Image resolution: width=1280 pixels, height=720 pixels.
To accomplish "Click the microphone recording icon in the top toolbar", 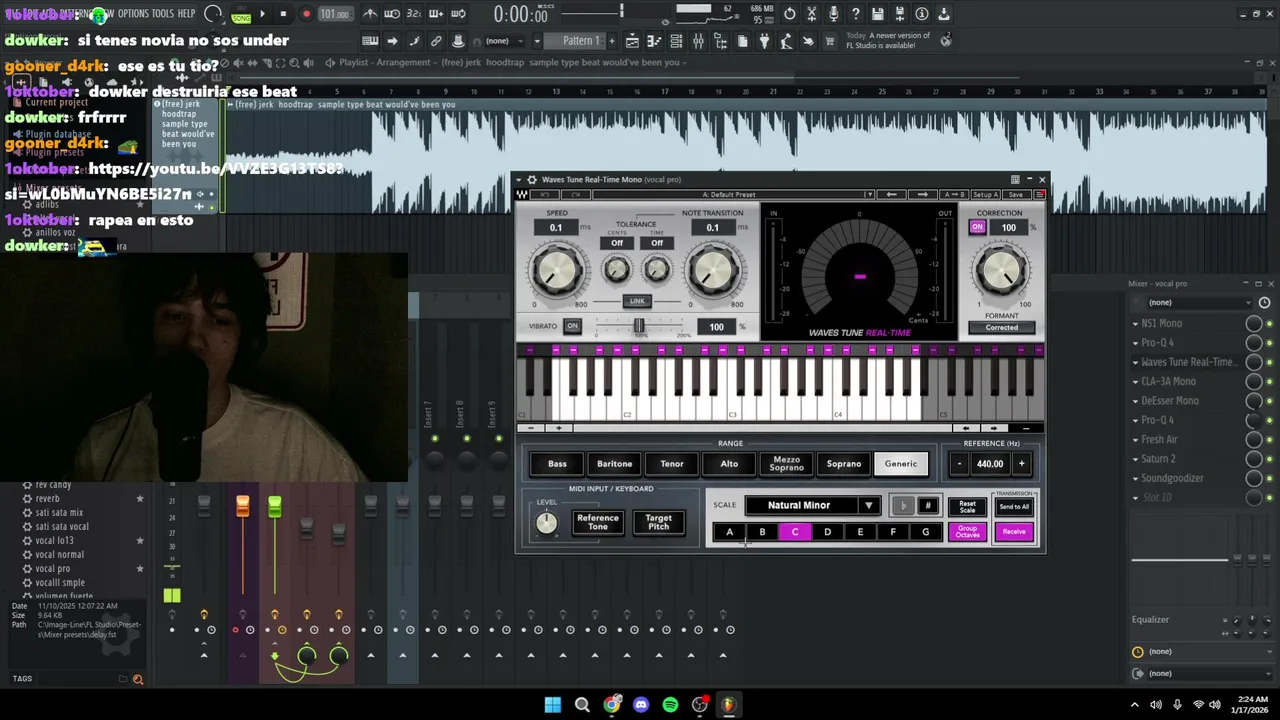I will click(x=834, y=14).
